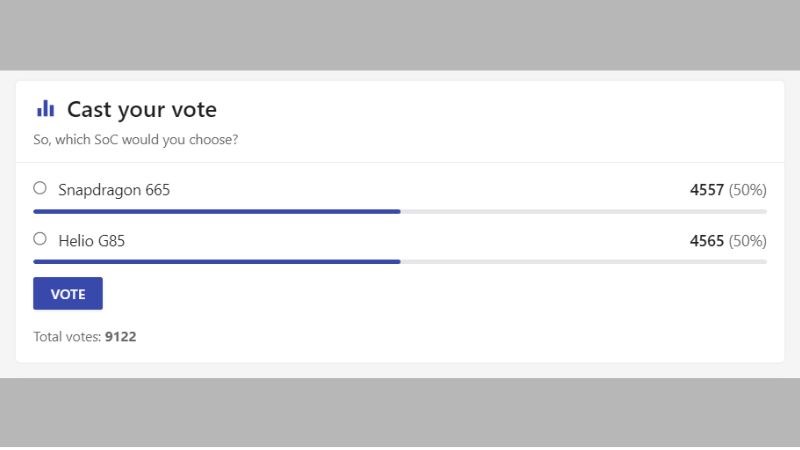Click the Snapdragon 665 option label
800x450 pixels.
tap(114, 190)
